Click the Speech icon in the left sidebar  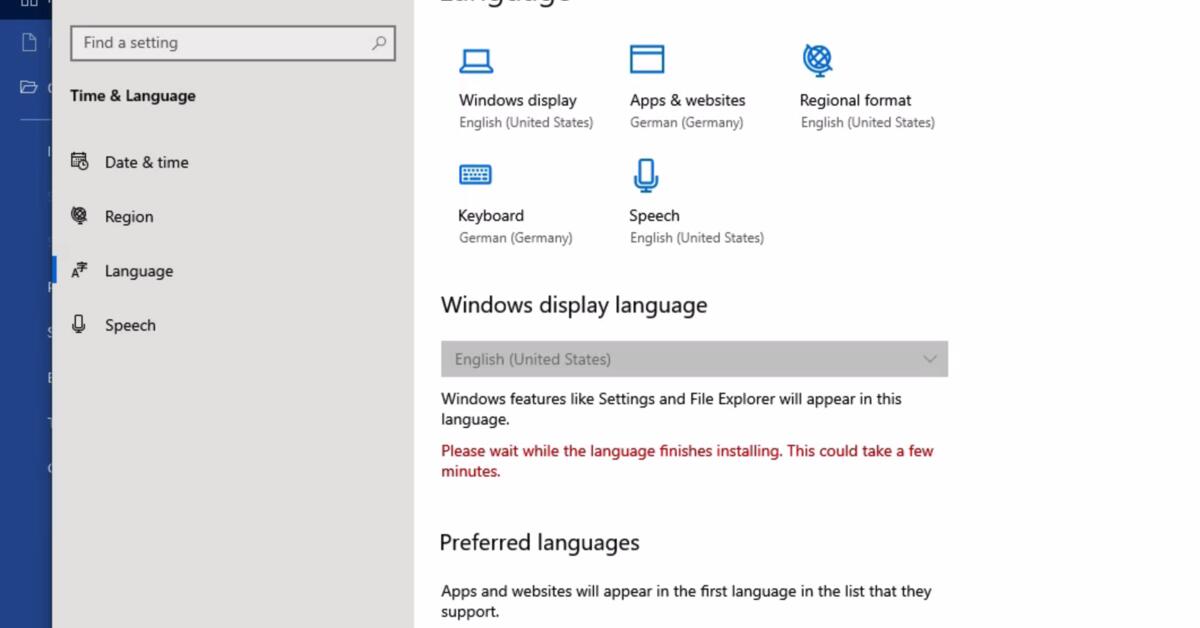(79, 324)
